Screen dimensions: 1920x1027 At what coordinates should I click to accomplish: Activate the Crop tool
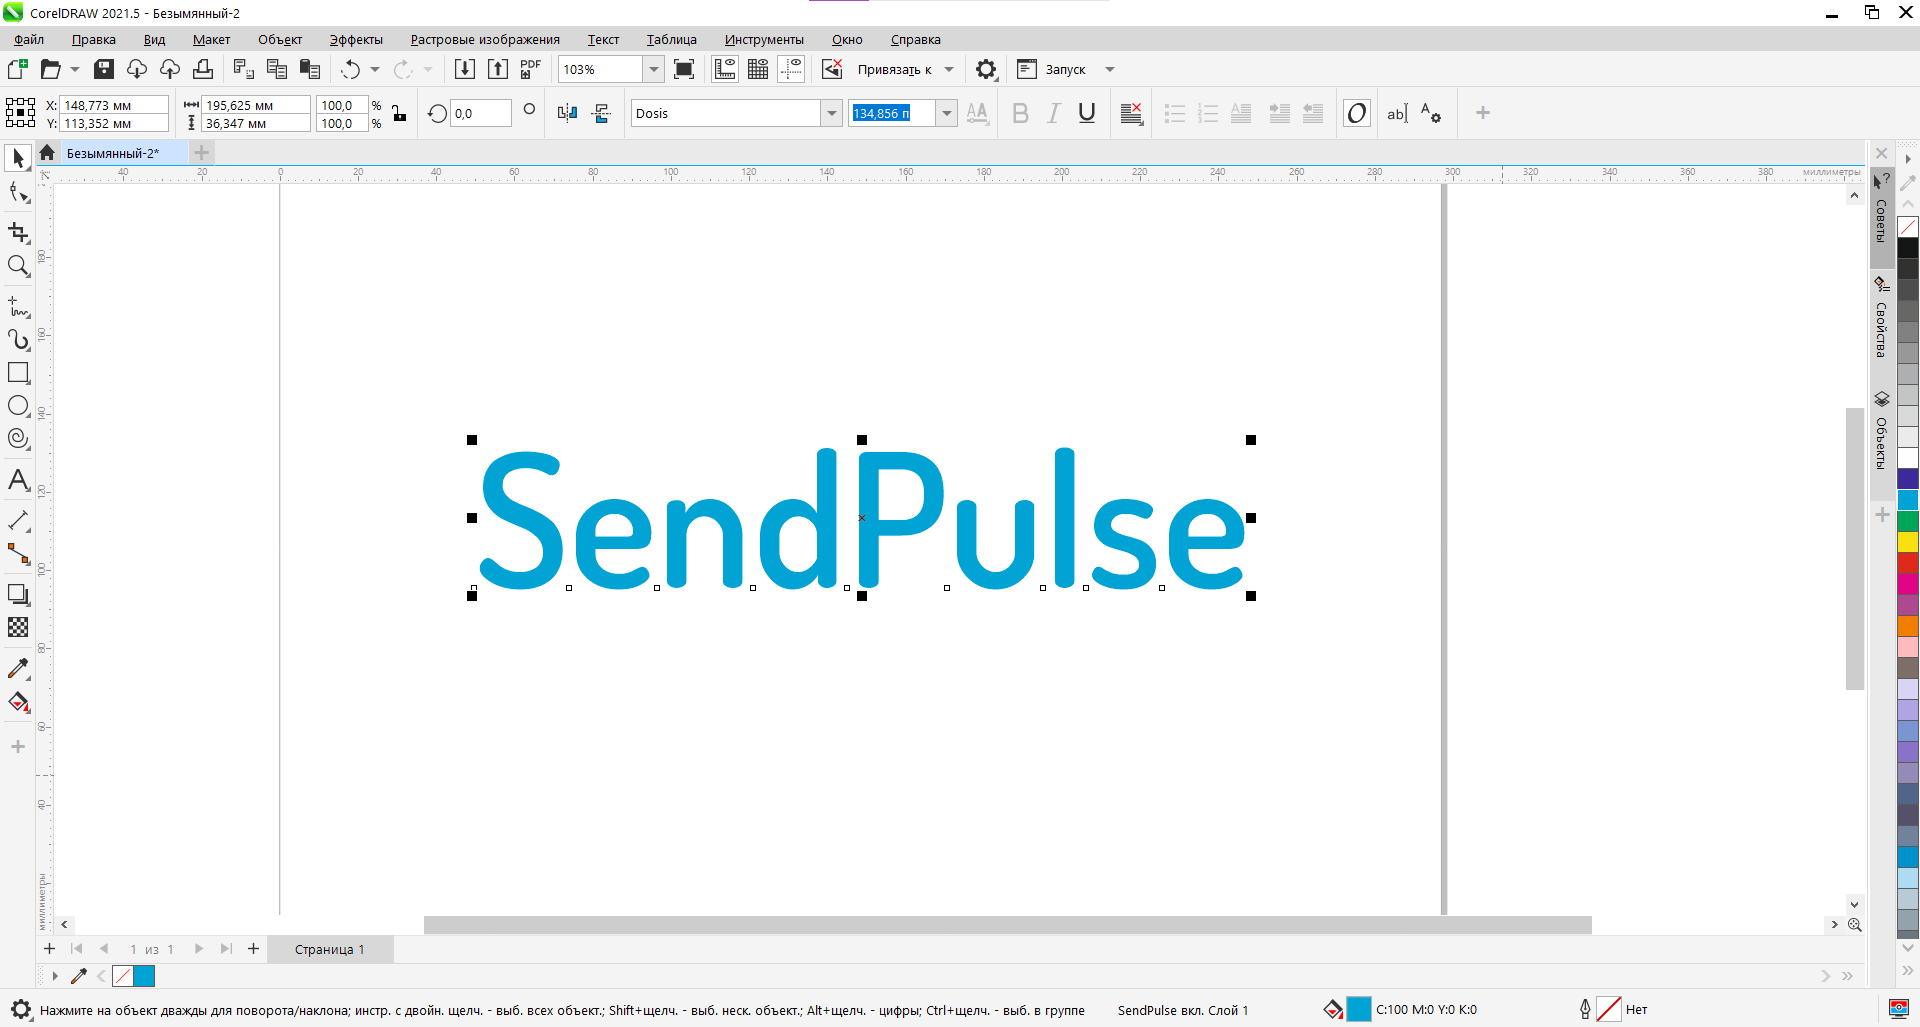pyautogui.click(x=18, y=232)
